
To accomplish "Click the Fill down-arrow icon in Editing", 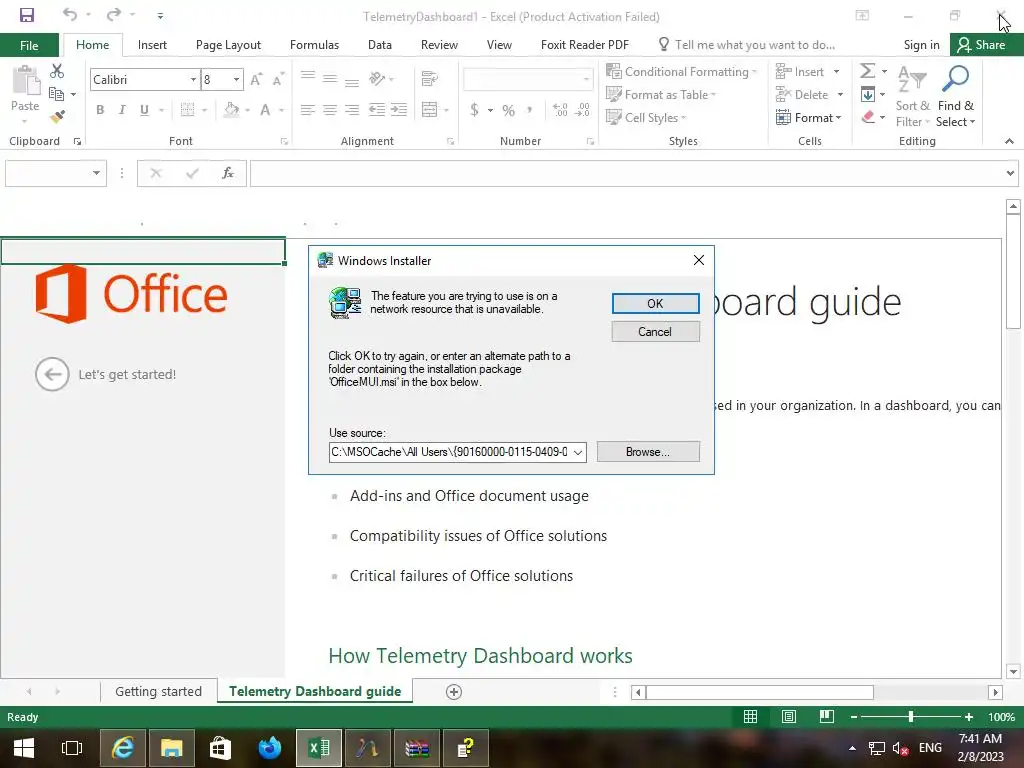I will [x=867, y=95].
